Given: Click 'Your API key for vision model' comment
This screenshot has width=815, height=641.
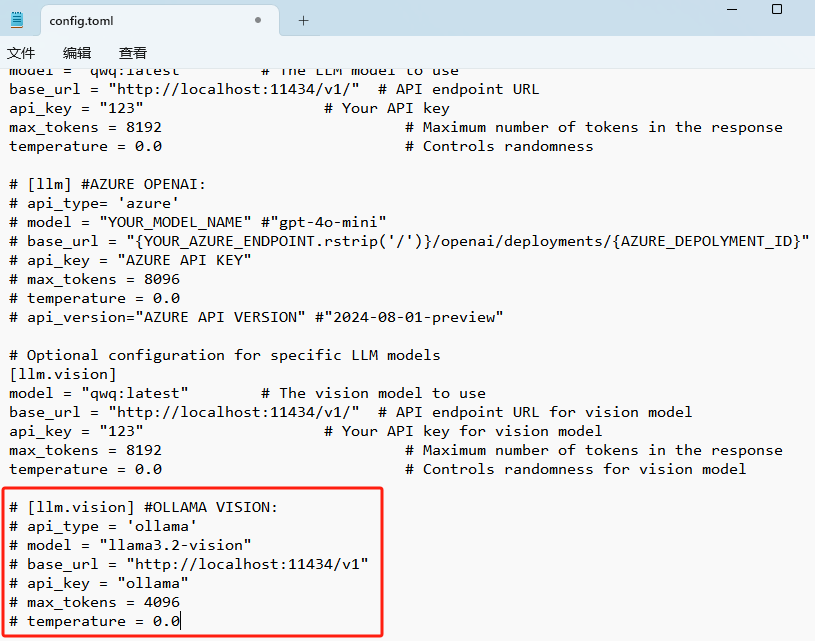Looking at the screenshot, I should [x=463, y=431].
